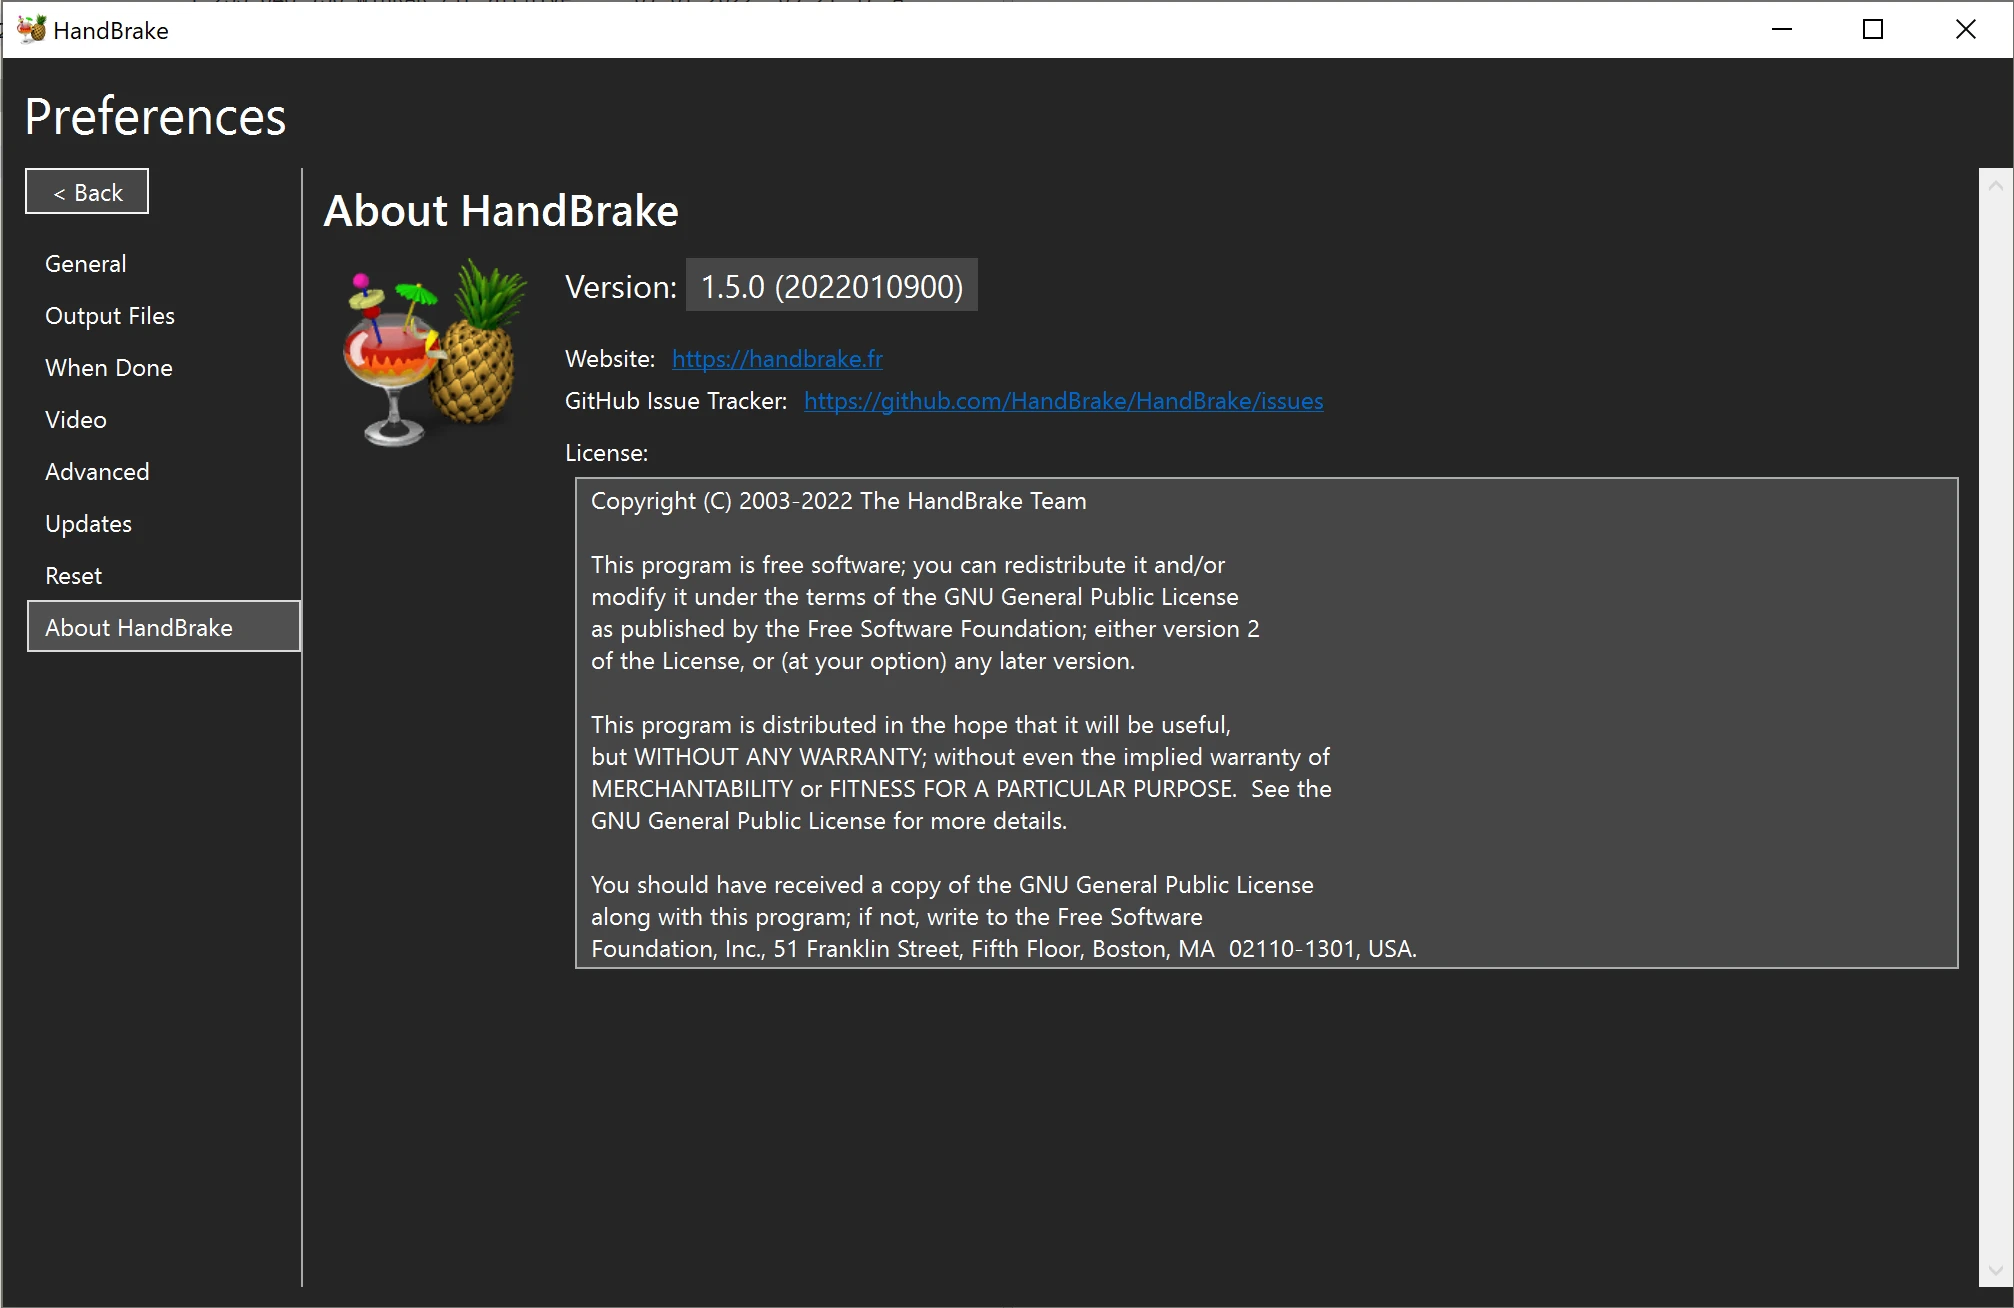The image size is (2014, 1308).
Task: Click the HandBrake cocktail and pineapple logo
Action: [x=434, y=352]
